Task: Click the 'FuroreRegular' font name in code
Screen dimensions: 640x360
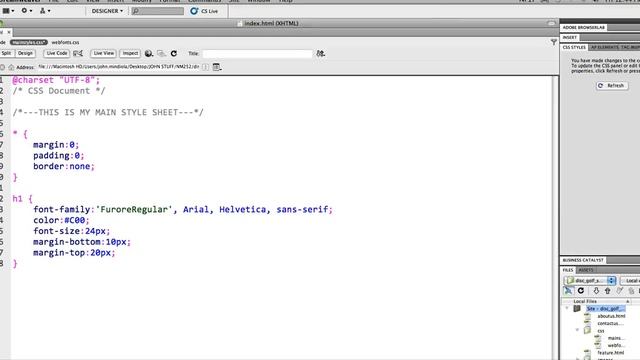Action: click(x=134, y=209)
